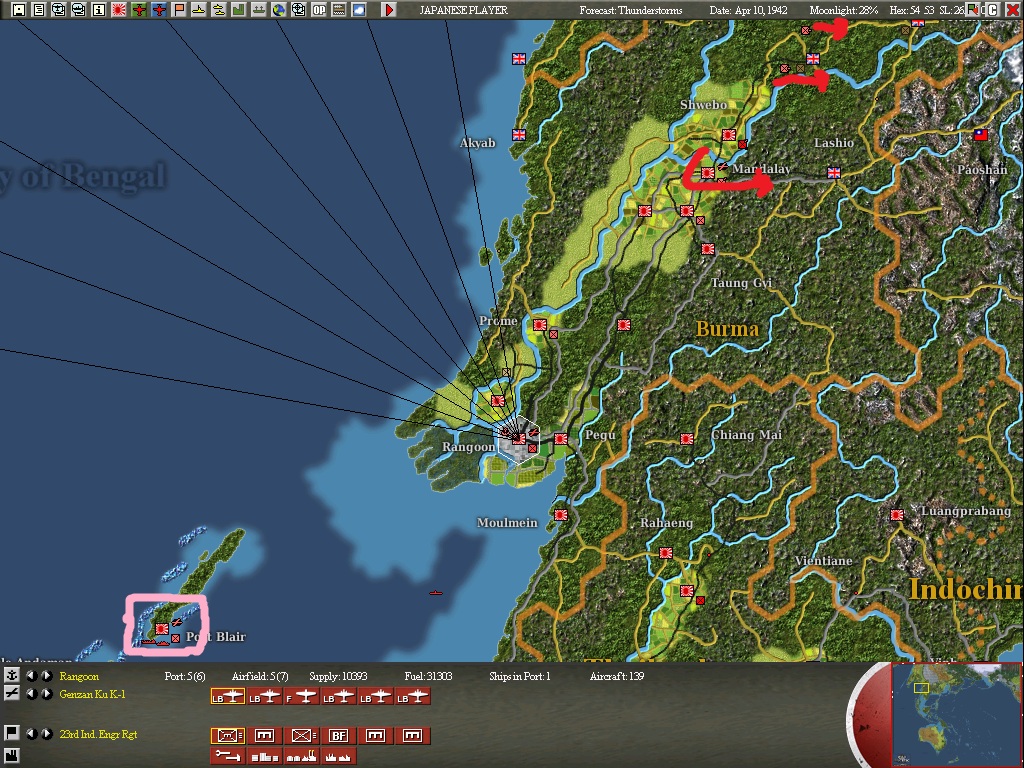The width and height of the screenshot is (1024, 768).
Task: Click the red plane on blue toolbar icon
Action: tap(159, 10)
